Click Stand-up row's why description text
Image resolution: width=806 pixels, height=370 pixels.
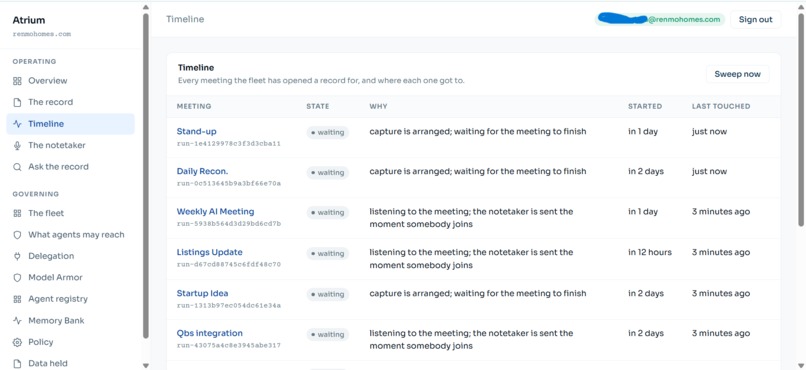click(x=478, y=132)
